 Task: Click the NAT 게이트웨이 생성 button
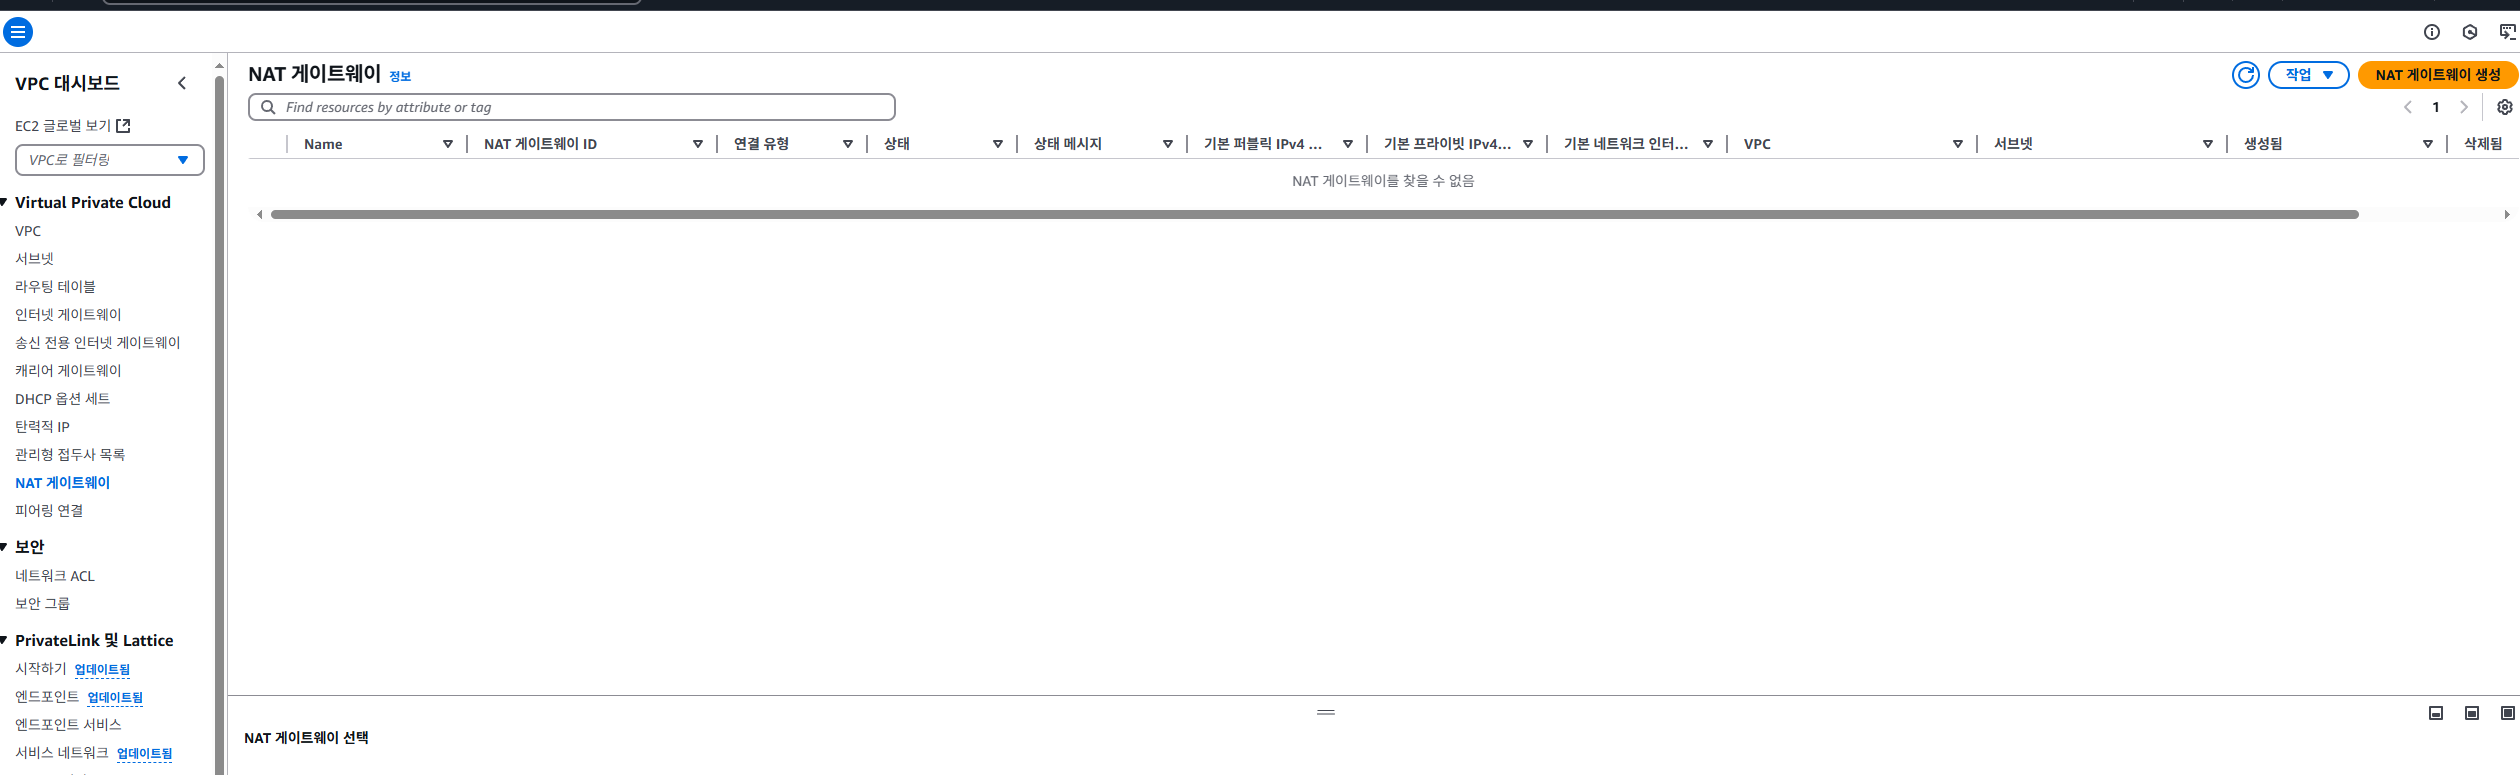[x=2437, y=75]
